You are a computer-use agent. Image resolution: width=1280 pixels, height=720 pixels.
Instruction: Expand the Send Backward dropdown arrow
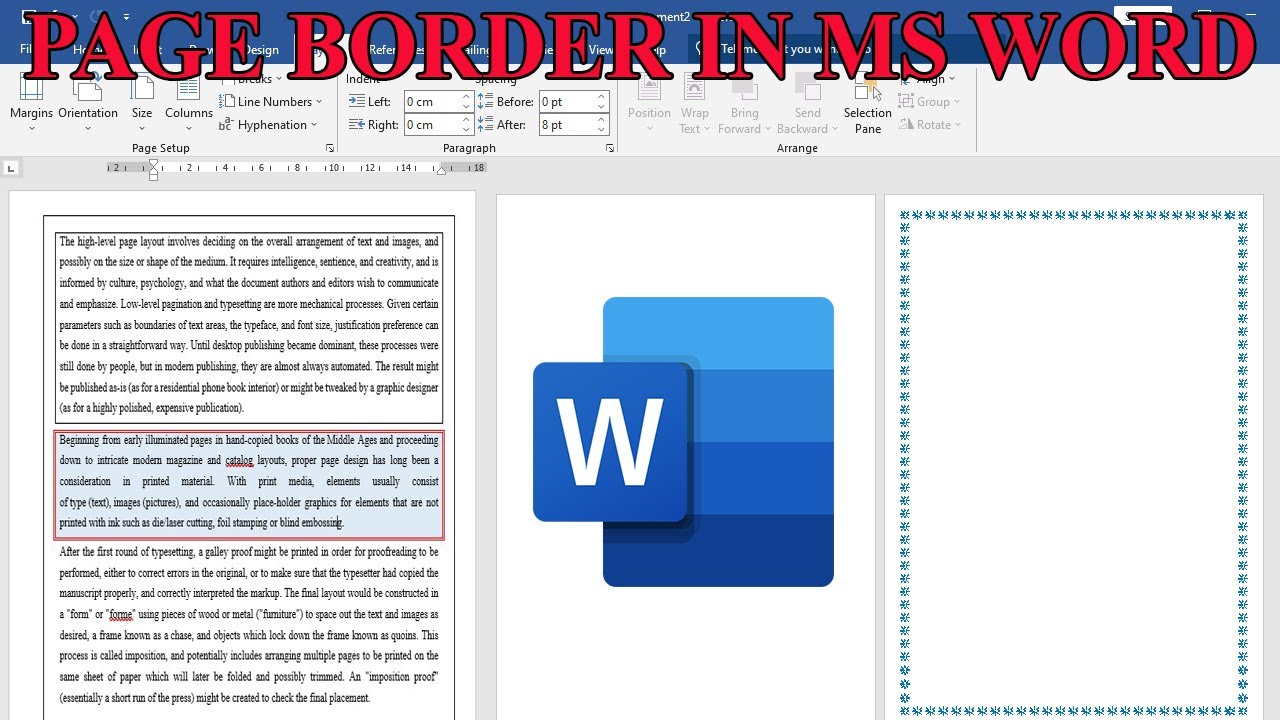coord(834,129)
